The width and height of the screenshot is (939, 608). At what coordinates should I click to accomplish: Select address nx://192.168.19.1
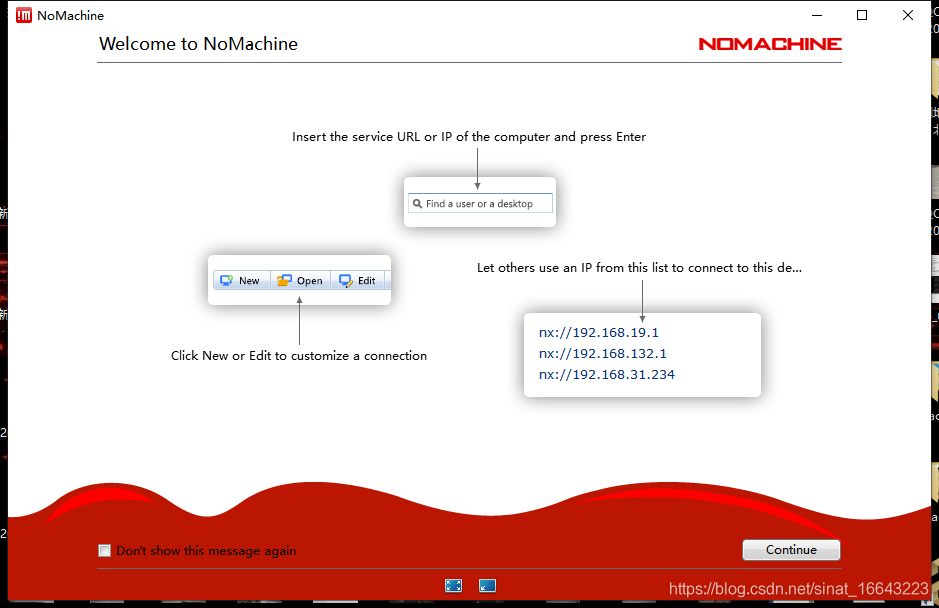click(598, 332)
